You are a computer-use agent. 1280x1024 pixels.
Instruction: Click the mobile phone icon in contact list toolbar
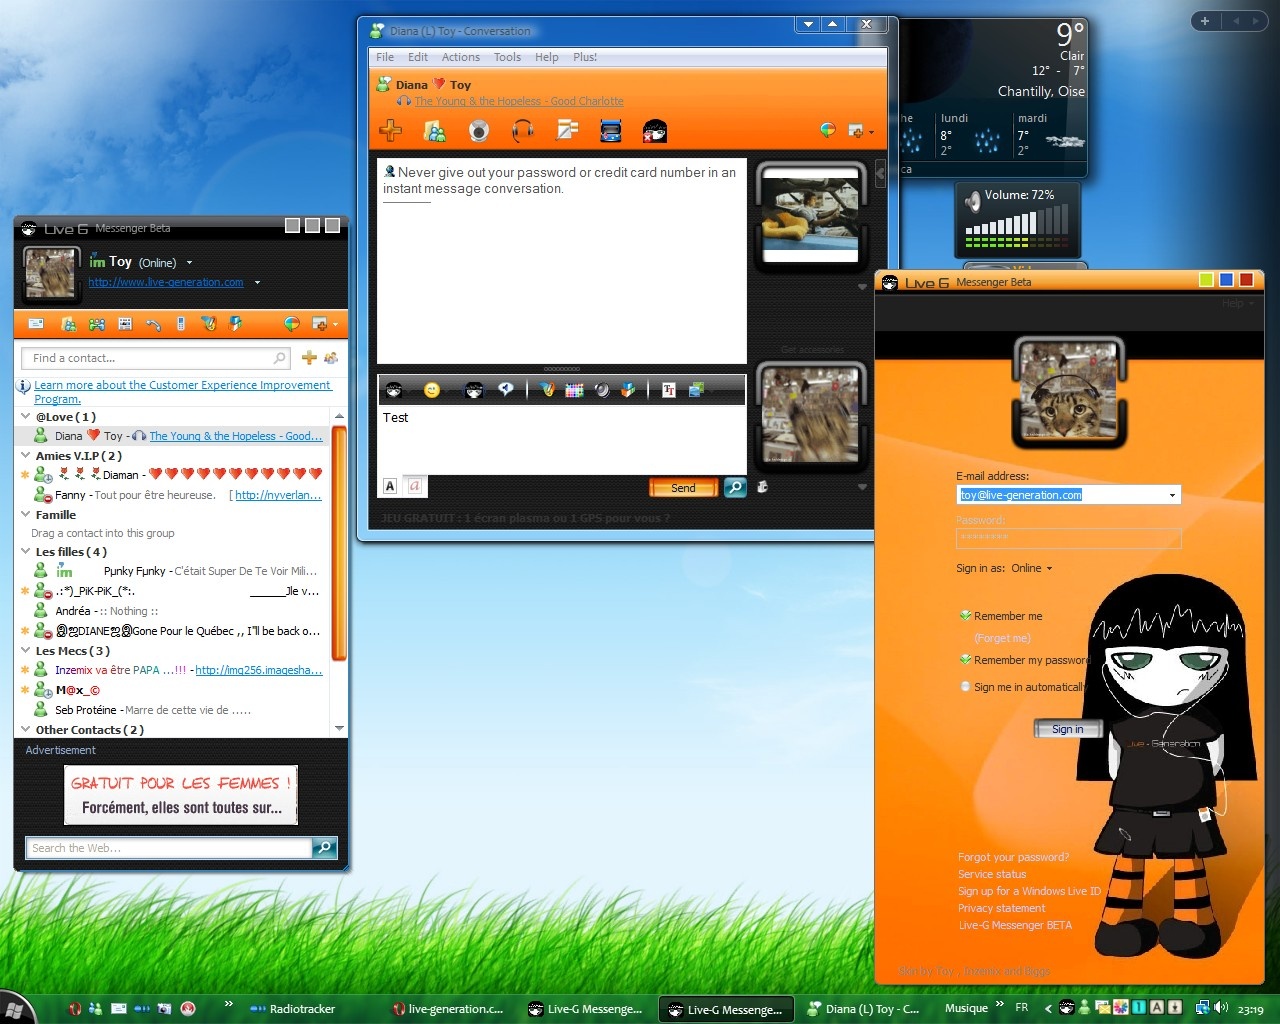181,324
